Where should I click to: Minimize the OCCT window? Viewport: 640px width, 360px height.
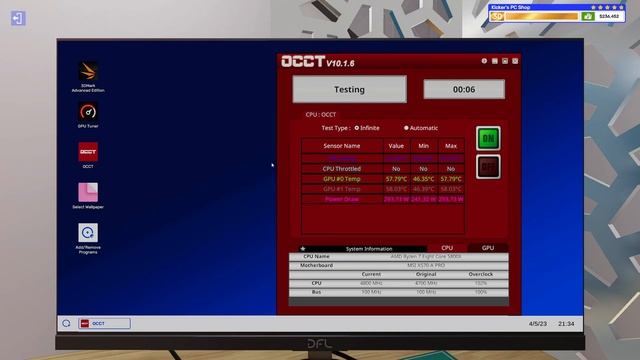pyautogui.click(x=495, y=61)
